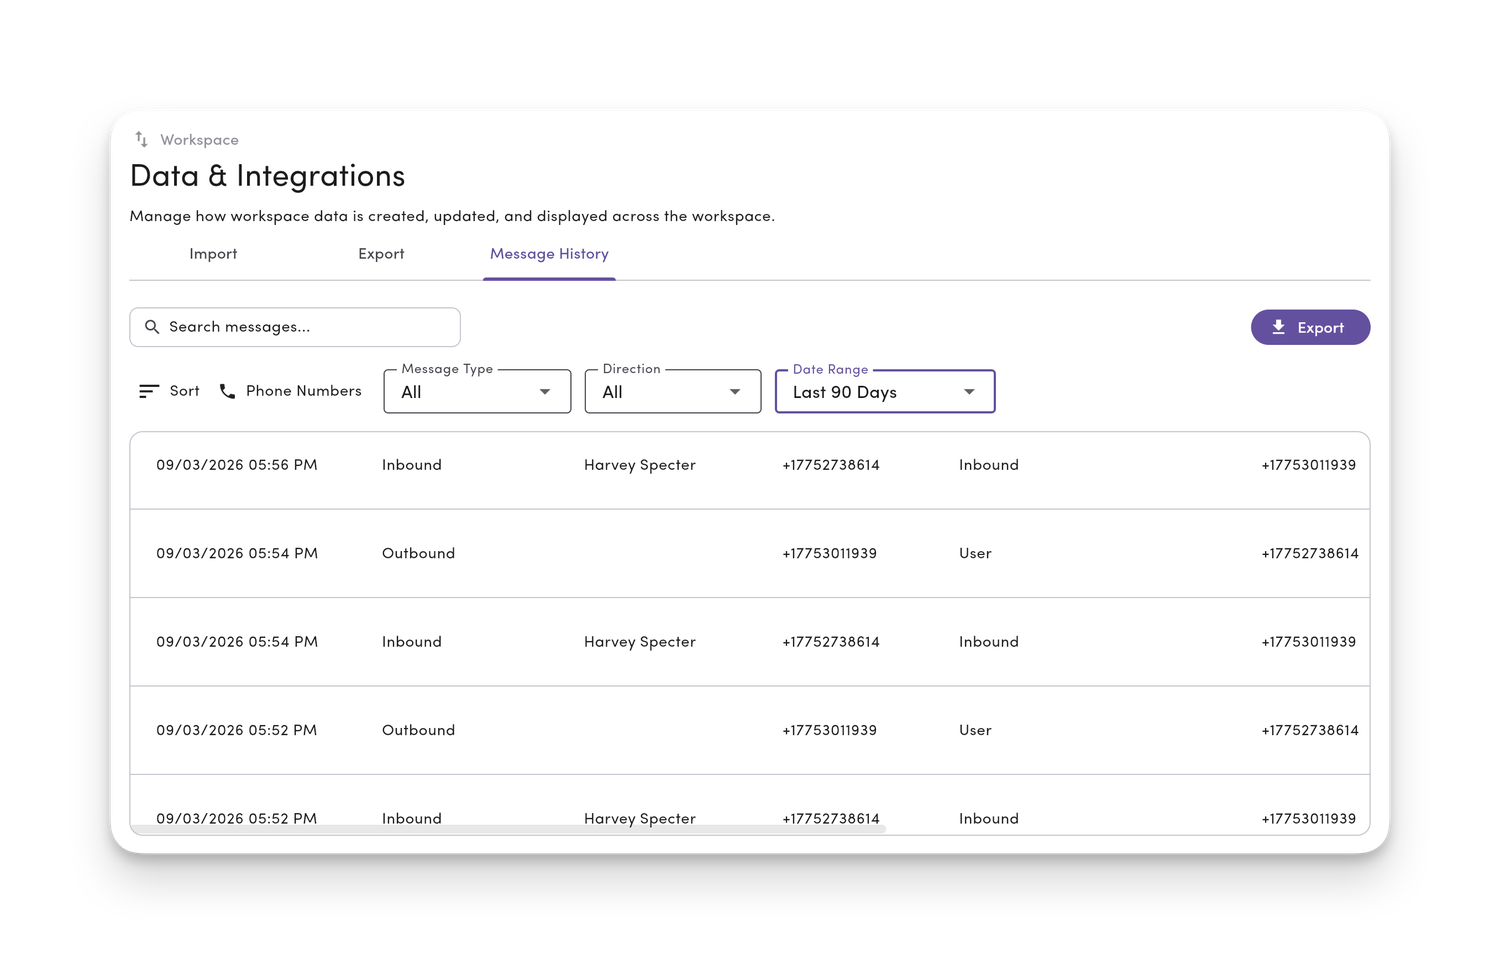Select the Message History tab

click(549, 254)
